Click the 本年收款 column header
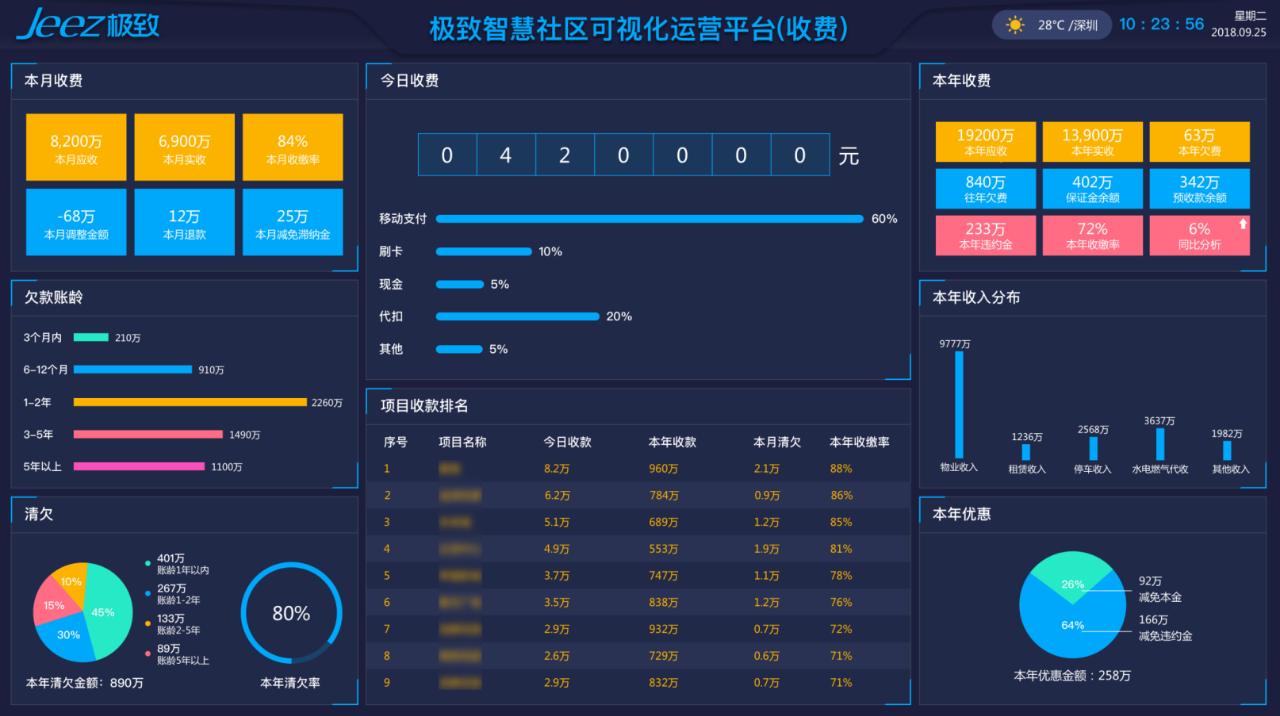 coord(672,442)
